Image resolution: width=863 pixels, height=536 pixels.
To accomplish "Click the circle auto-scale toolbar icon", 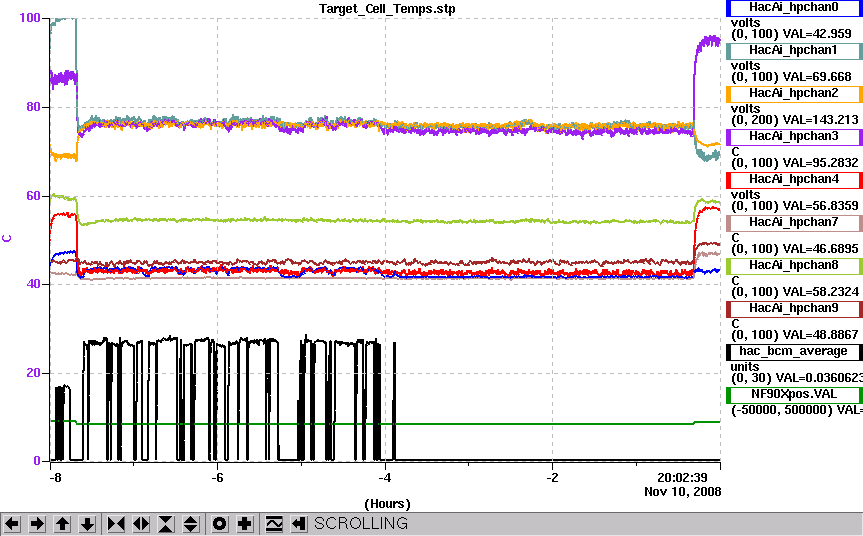I will (219, 523).
